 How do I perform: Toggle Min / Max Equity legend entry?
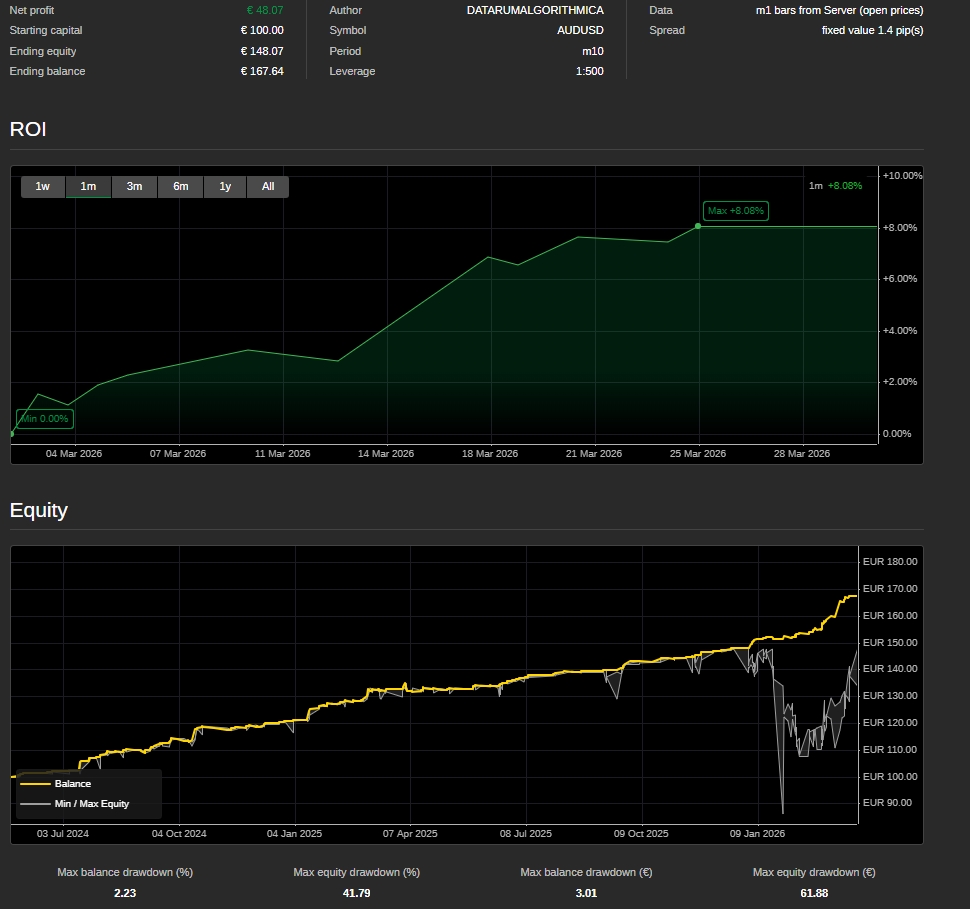coord(91,804)
